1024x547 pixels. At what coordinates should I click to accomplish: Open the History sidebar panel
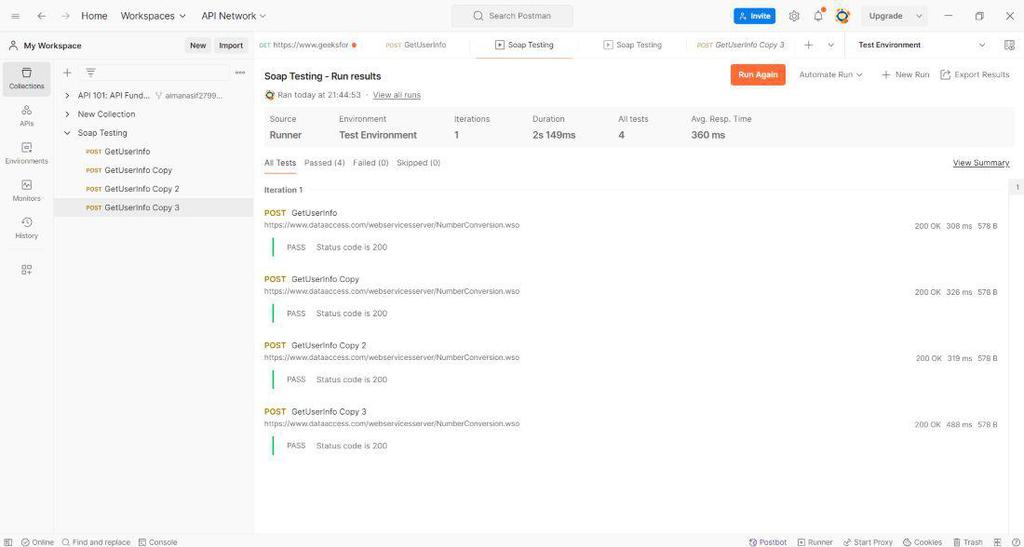click(x=27, y=228)
